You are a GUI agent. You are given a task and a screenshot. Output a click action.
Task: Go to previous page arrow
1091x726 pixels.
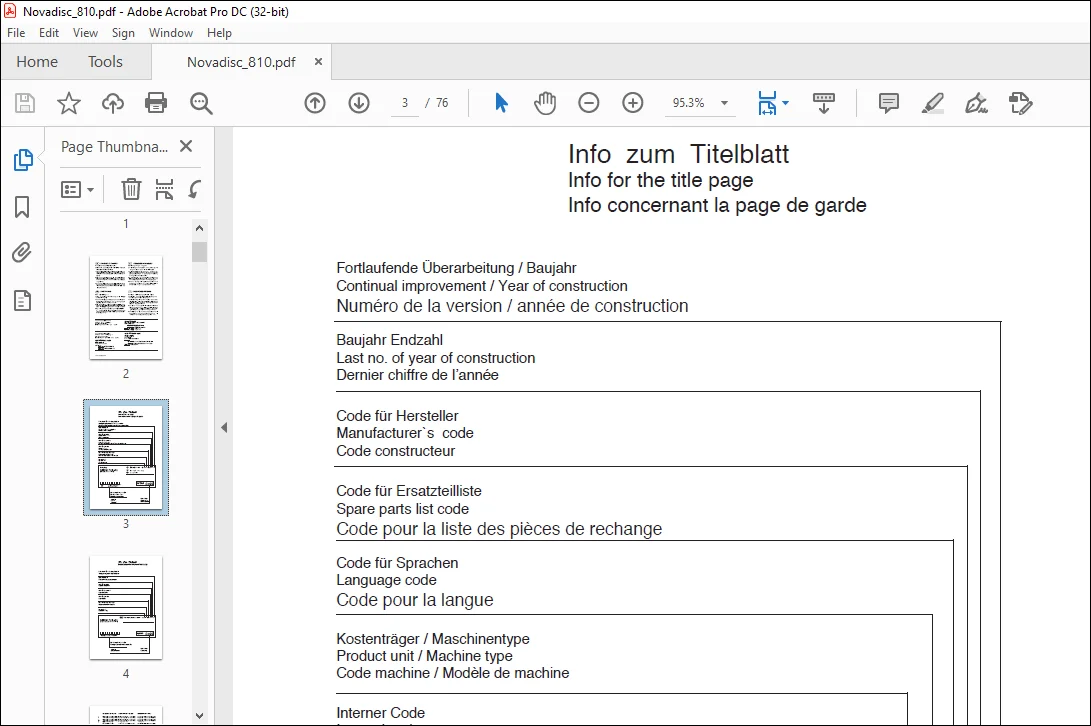(x=314, y=103)
